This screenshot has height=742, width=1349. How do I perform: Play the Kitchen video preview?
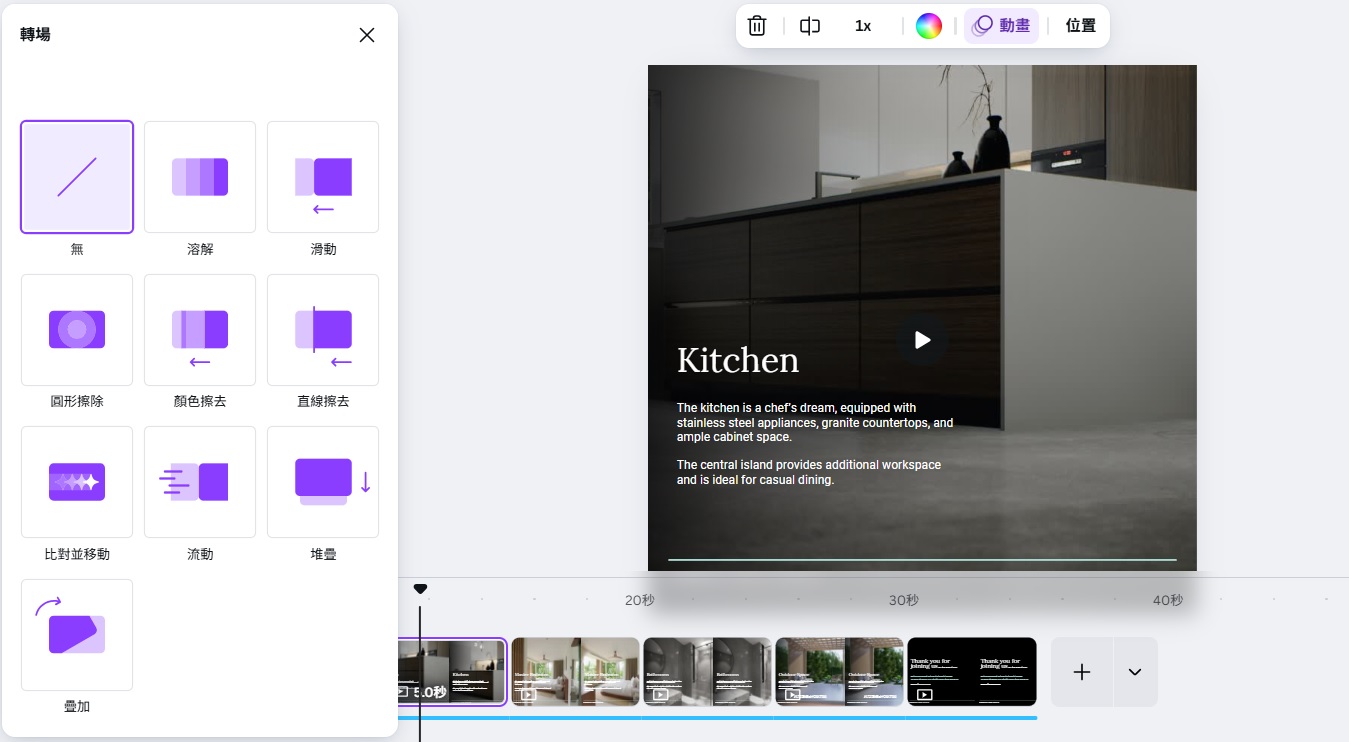[x=922, y=340]
